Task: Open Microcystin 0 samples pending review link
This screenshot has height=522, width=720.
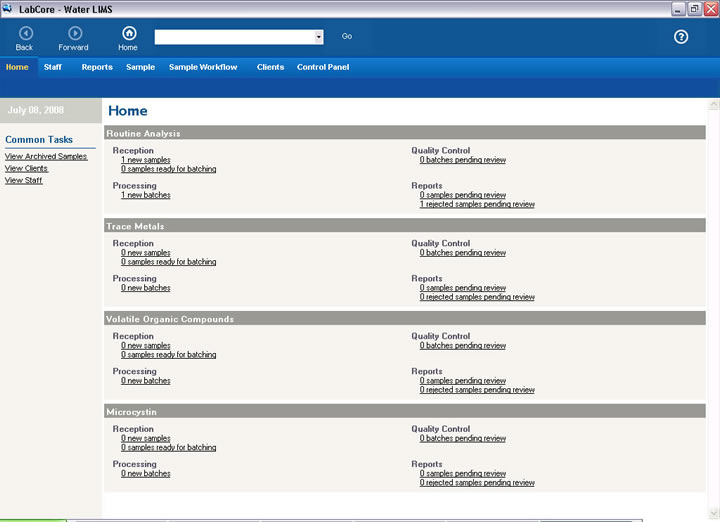Action: (x=462, y=473)
